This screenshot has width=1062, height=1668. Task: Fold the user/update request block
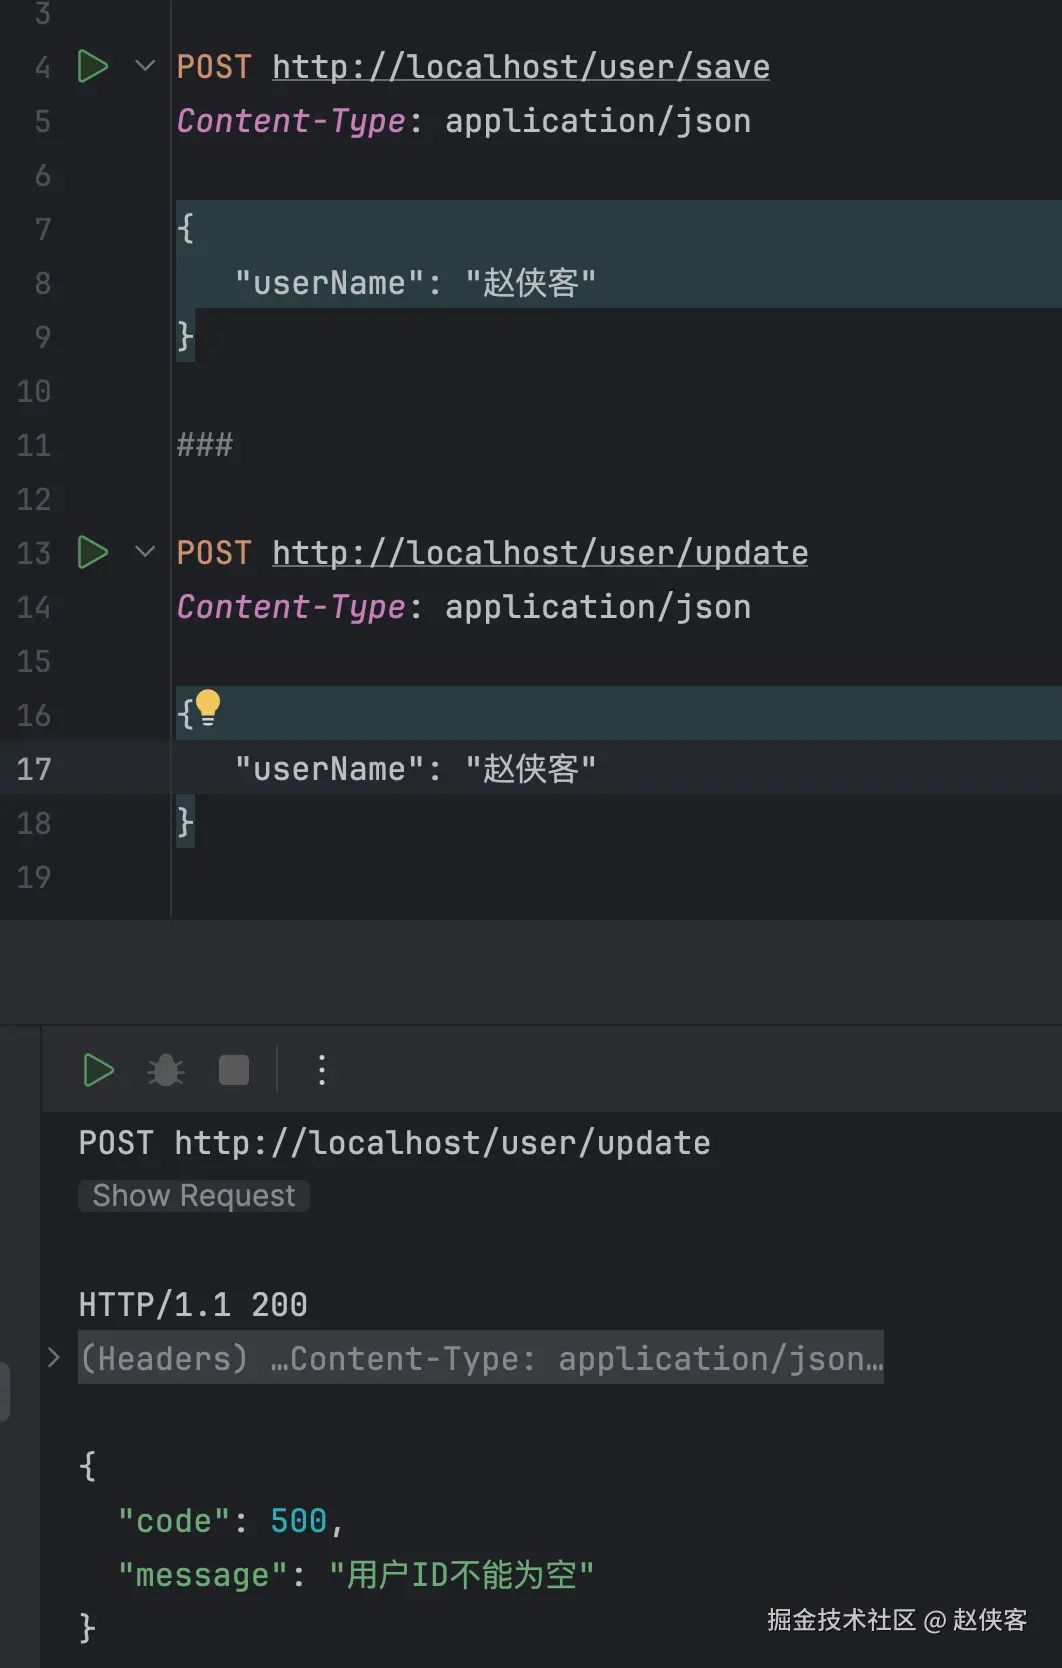tap(145, 553)
